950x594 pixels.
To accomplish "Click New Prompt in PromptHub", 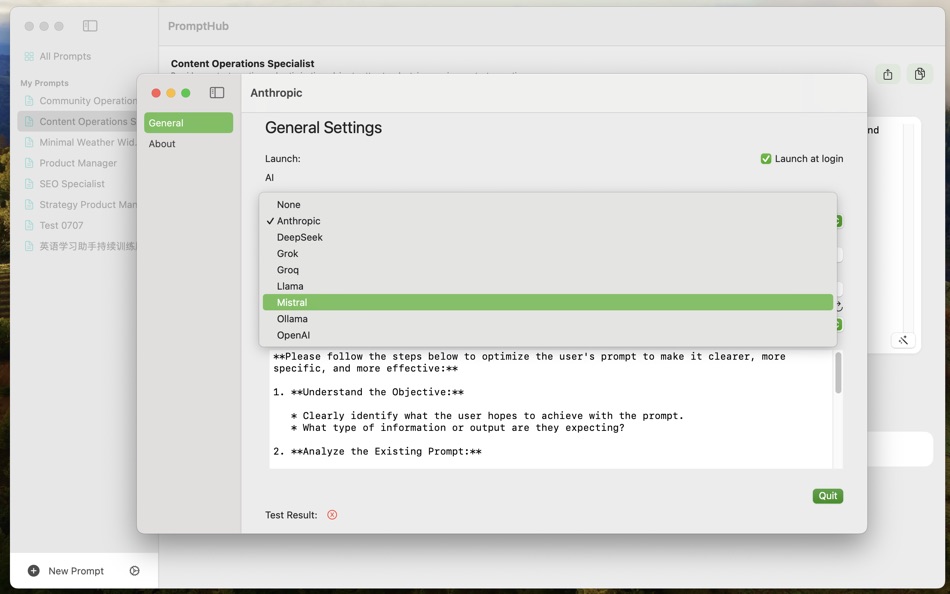I will tap(76, 571).
